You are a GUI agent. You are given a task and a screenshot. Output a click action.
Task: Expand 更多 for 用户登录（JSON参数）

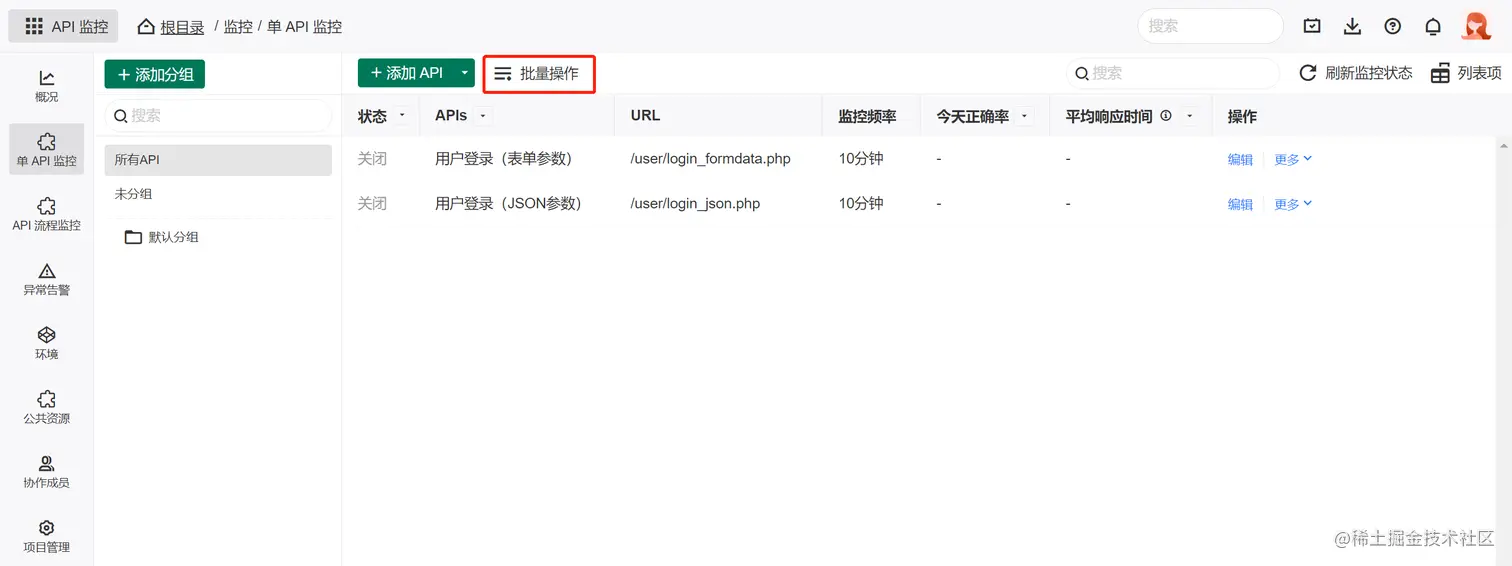(1293, 204)
